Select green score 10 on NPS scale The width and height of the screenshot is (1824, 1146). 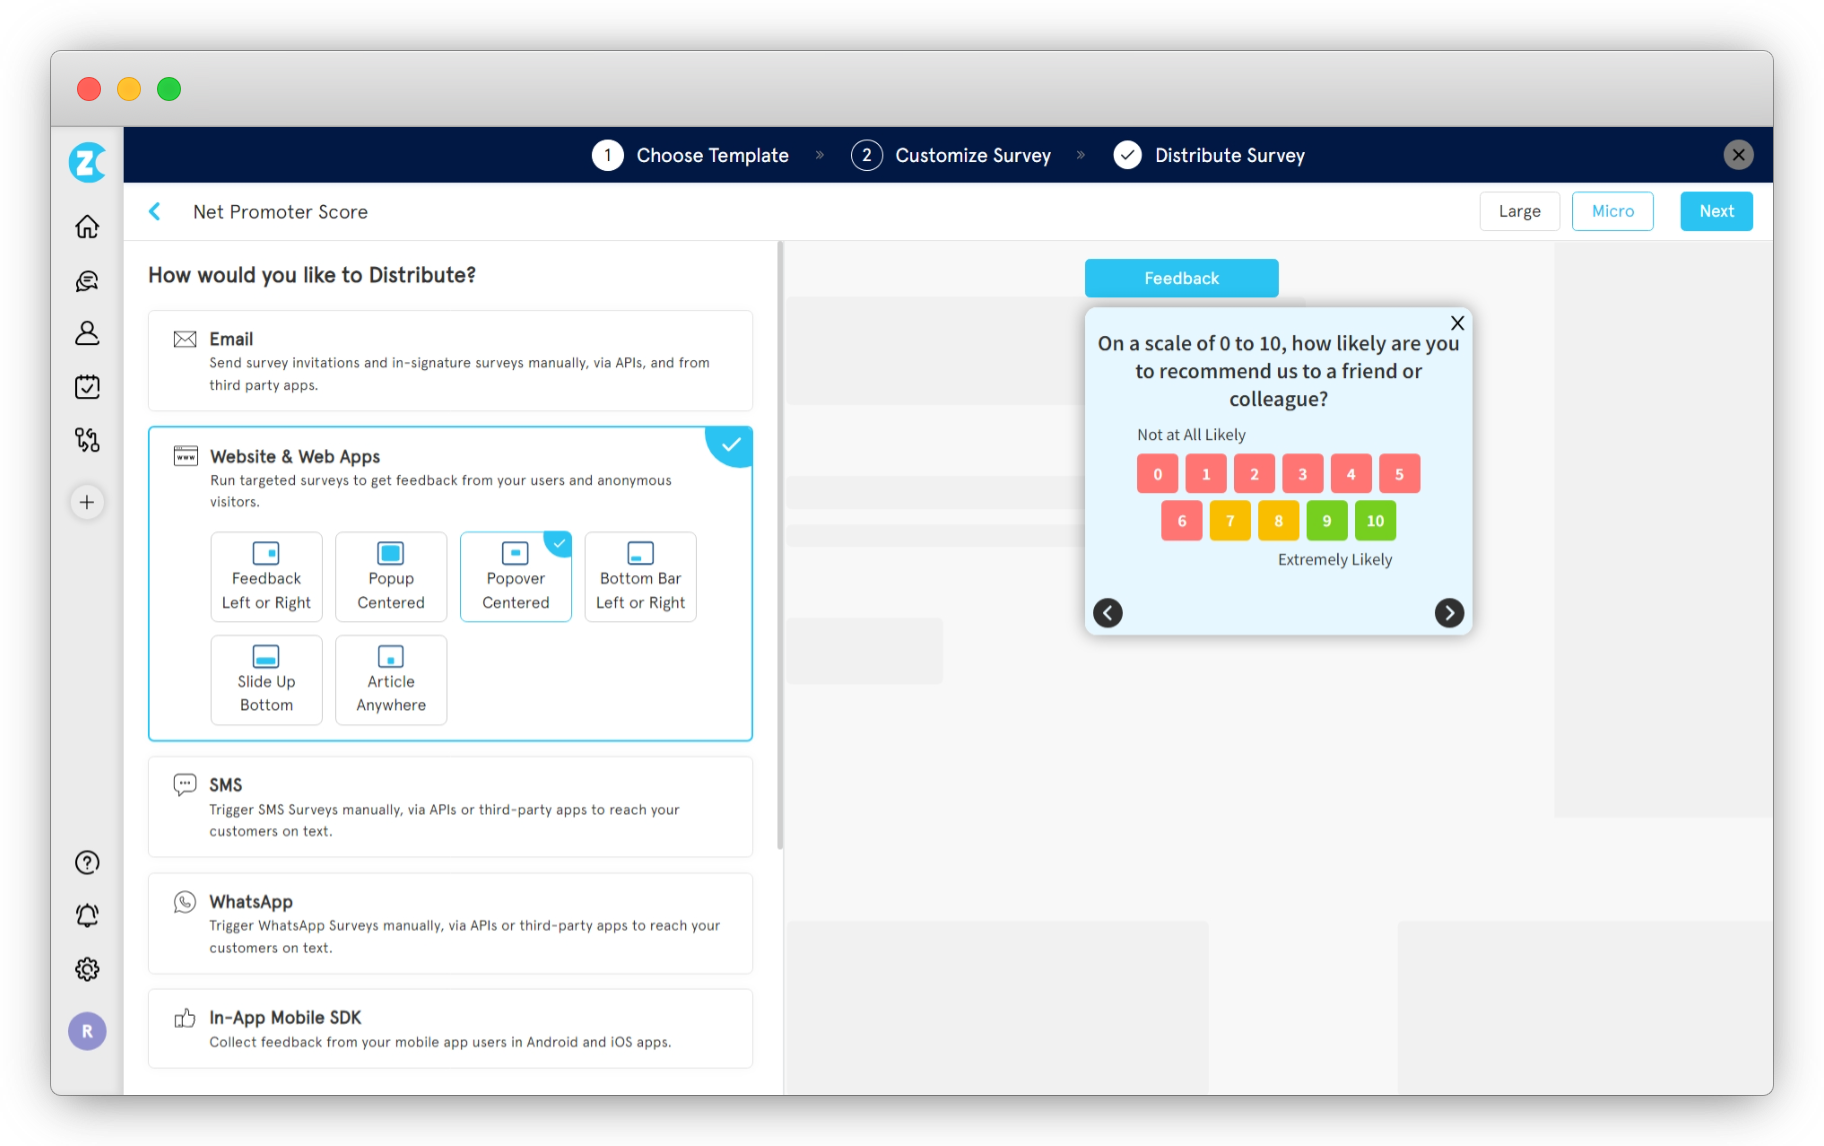(1375, 521)
